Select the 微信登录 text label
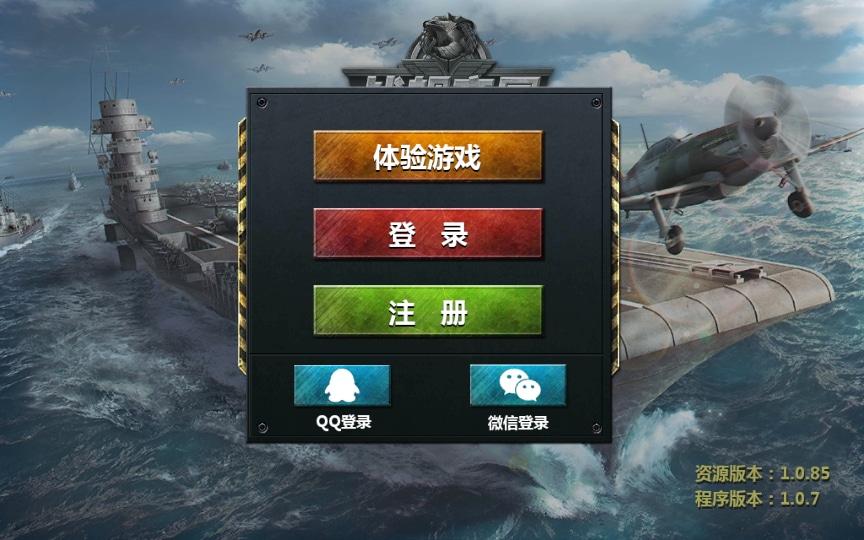This screenshot has width=864, height=540. (x=519, y=423)
